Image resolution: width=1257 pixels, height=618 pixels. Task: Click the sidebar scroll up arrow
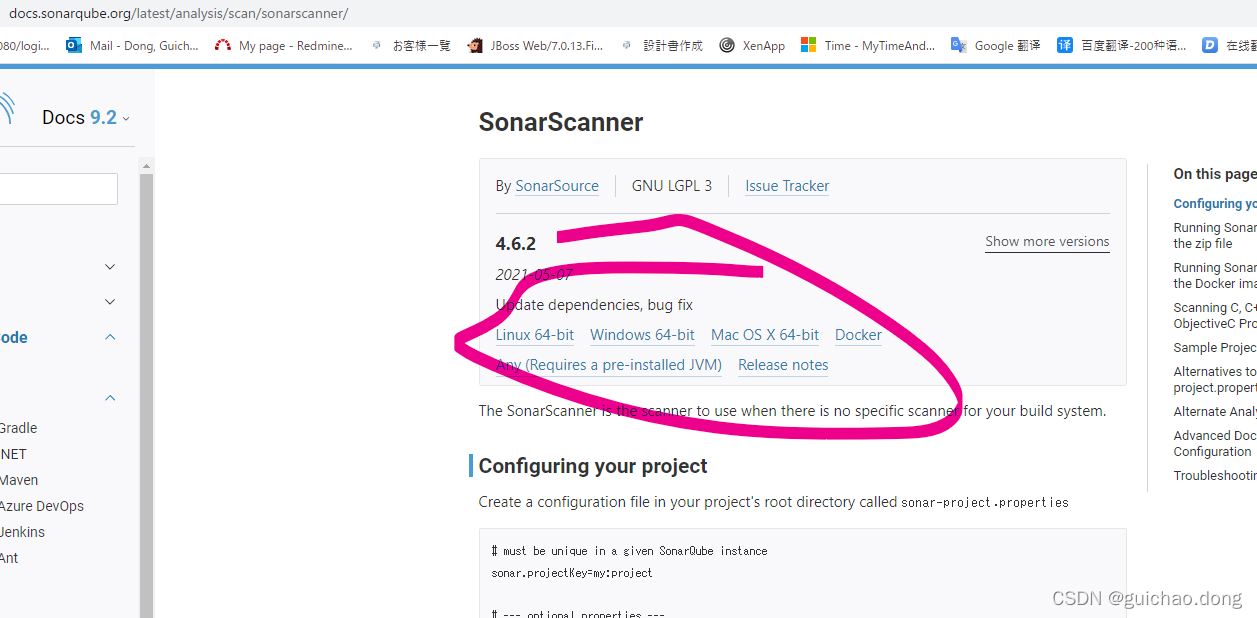[x=146, y=165]
